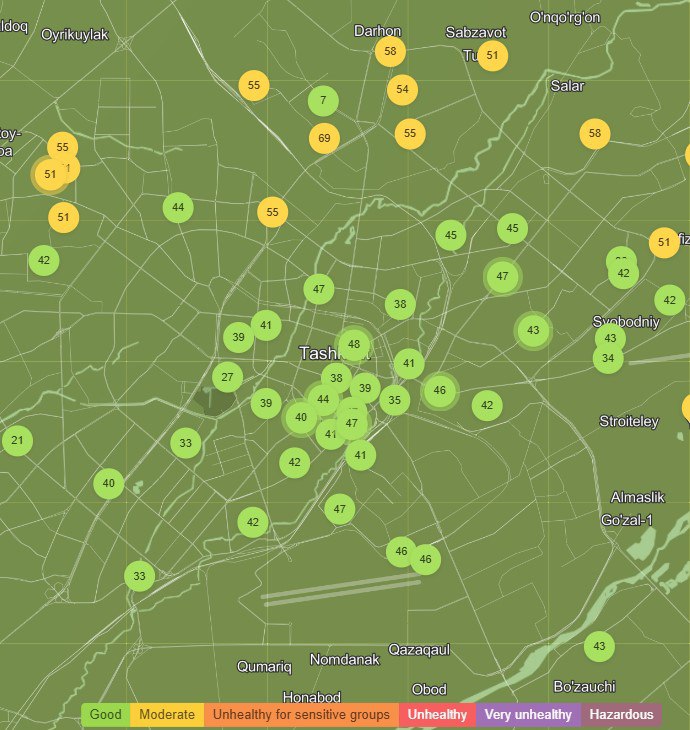
Task: Click the yellow 69 air quality marker
Action: tap(324, 138)
